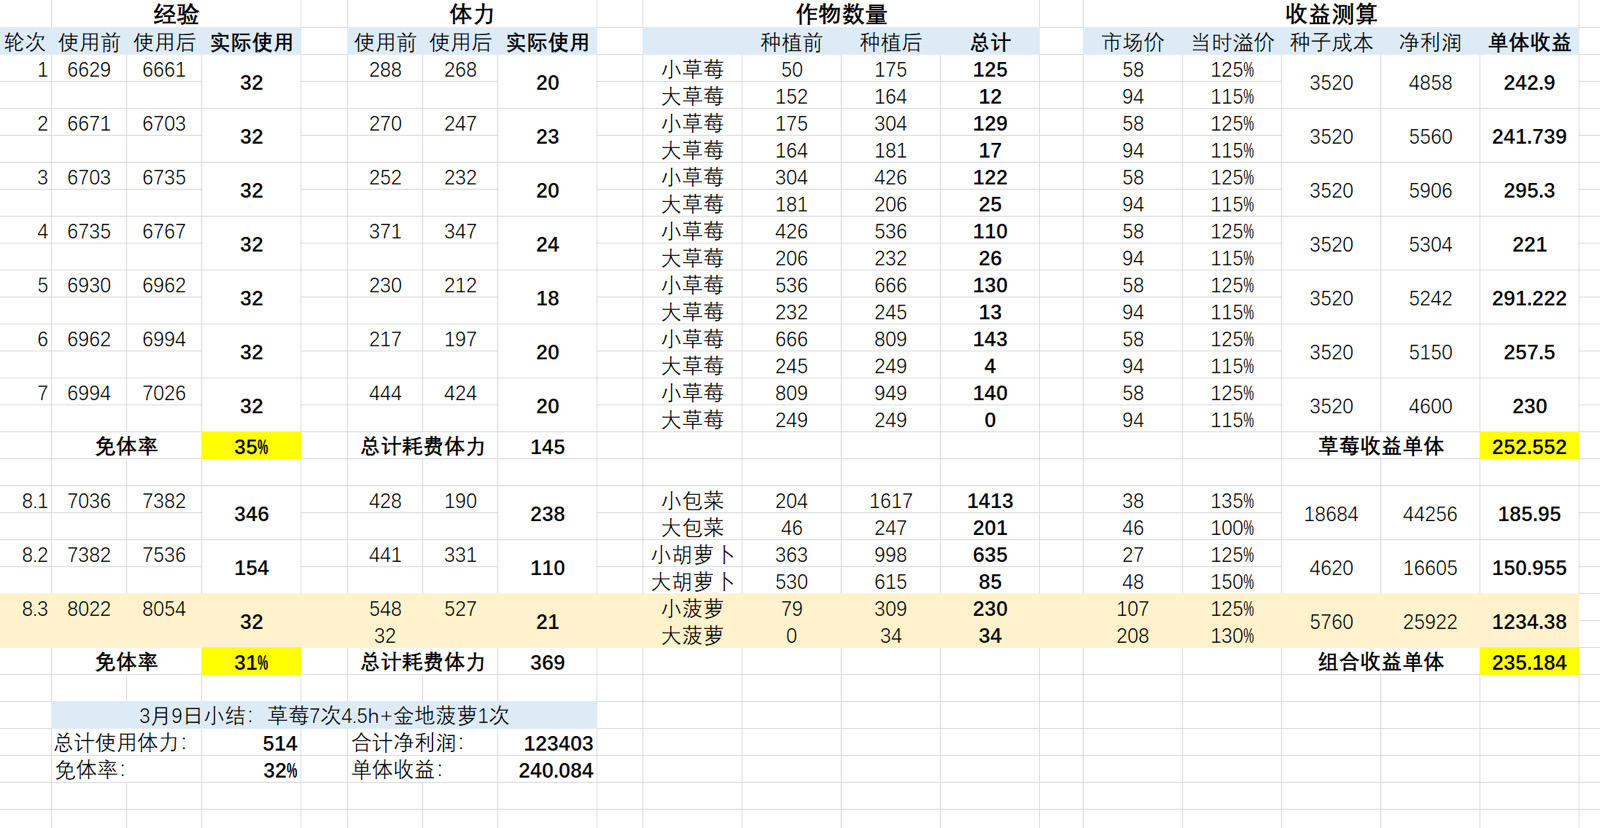
Task: Select the 作物数量 section header
Action: pyautogui.click(x=841, y=14)
